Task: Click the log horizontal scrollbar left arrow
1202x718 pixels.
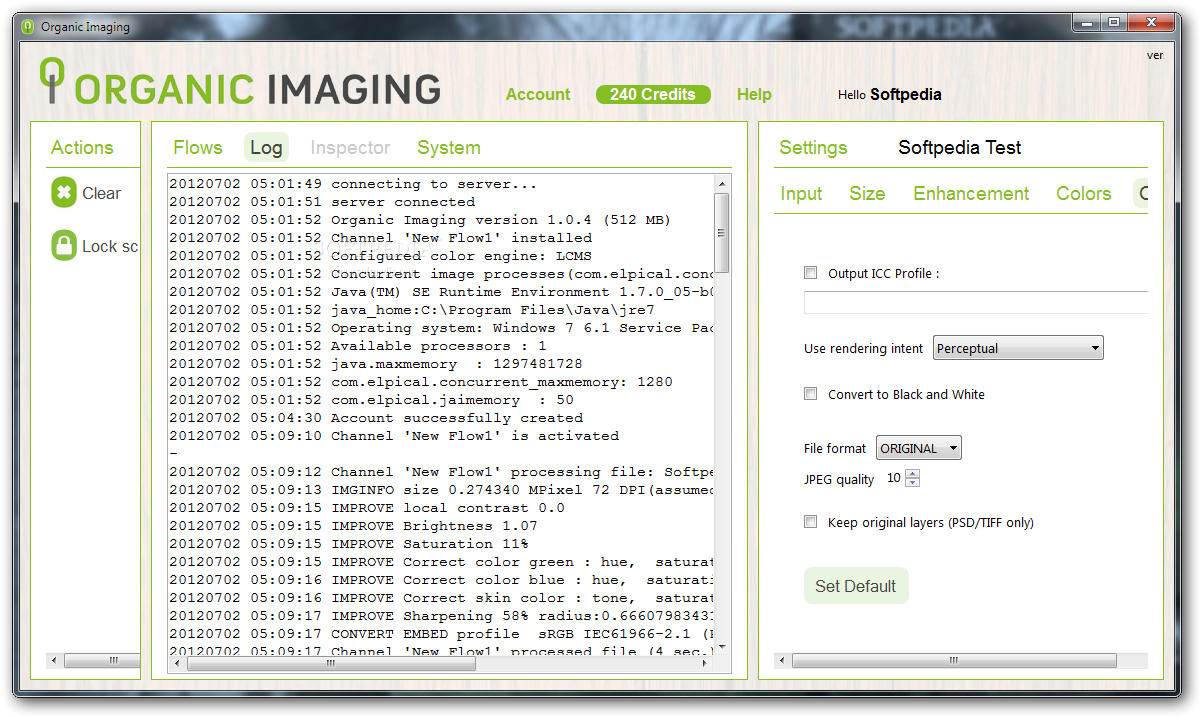Action: click(176, 662)
